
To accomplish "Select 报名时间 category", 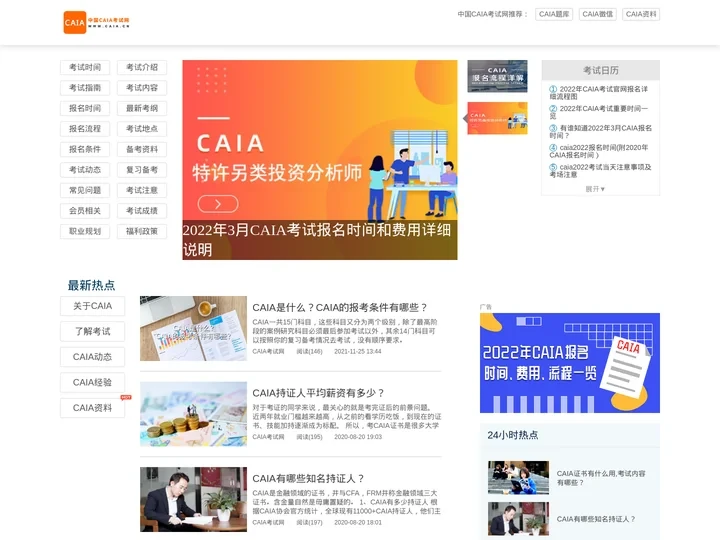I will pyautogui.click(x=85, y=108).
